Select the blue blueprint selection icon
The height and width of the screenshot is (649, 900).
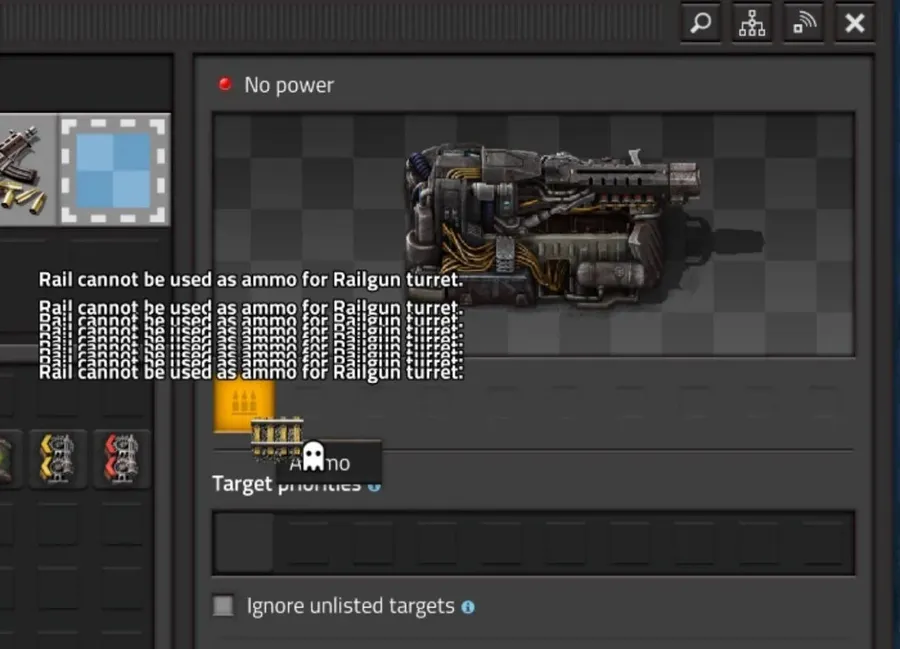click(113, 170)
